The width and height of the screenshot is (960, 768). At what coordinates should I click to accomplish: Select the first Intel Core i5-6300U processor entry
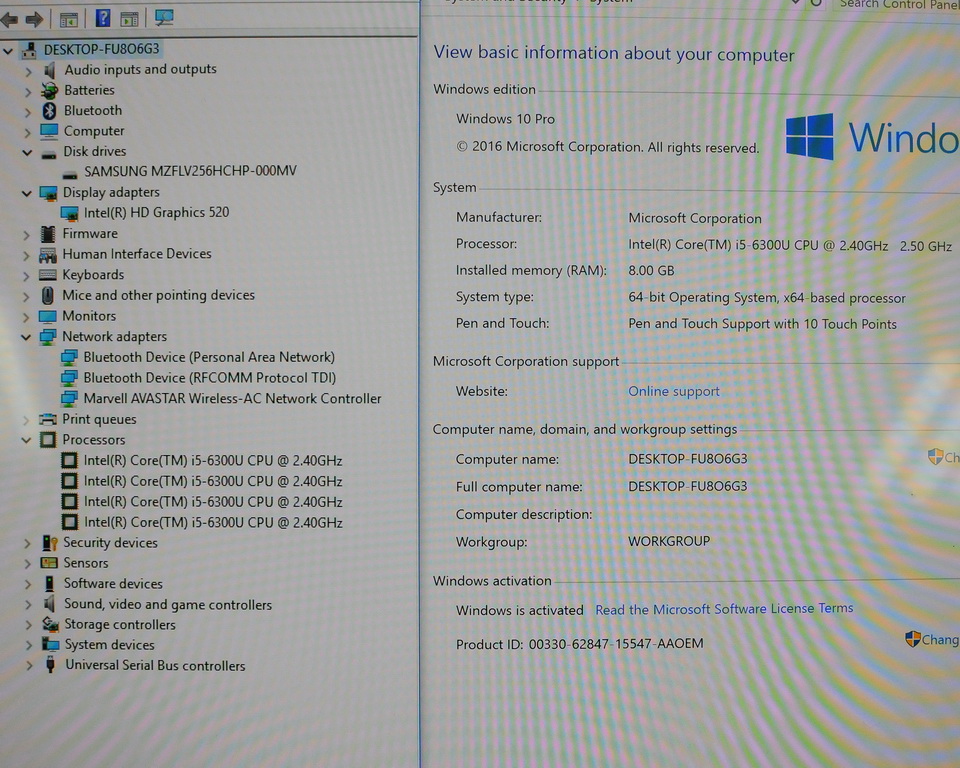[212, 461]
